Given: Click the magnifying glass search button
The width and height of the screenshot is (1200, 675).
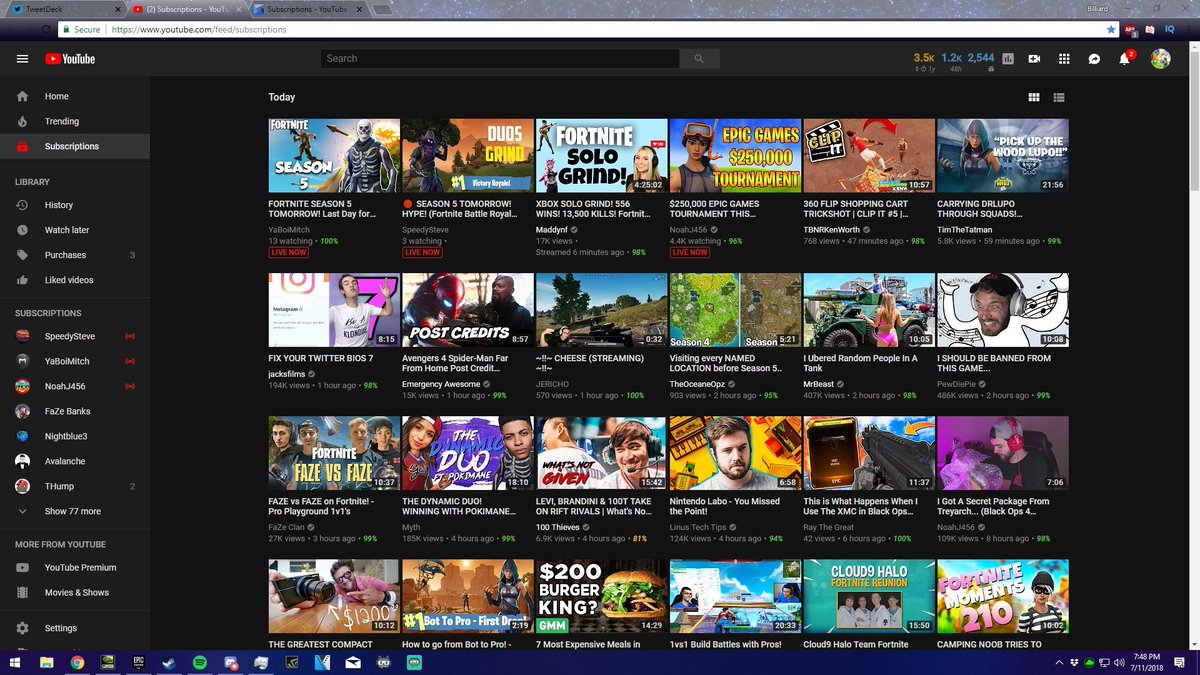Looking at the screenshot, I should click(x=698, y=59).
